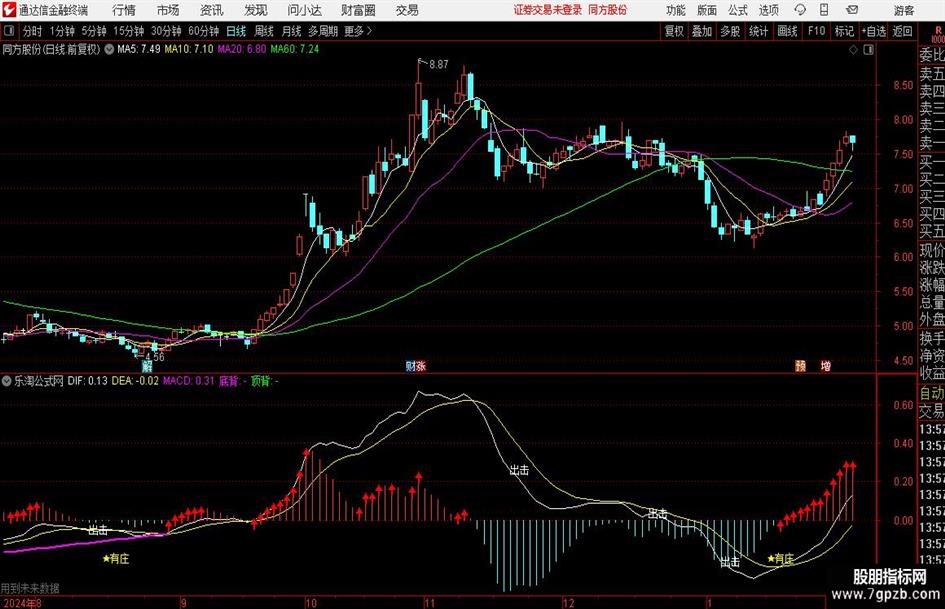This screenshot has width=945, height=609.
Task: Open the 市场 menu
Action: [x=168, y=10]
